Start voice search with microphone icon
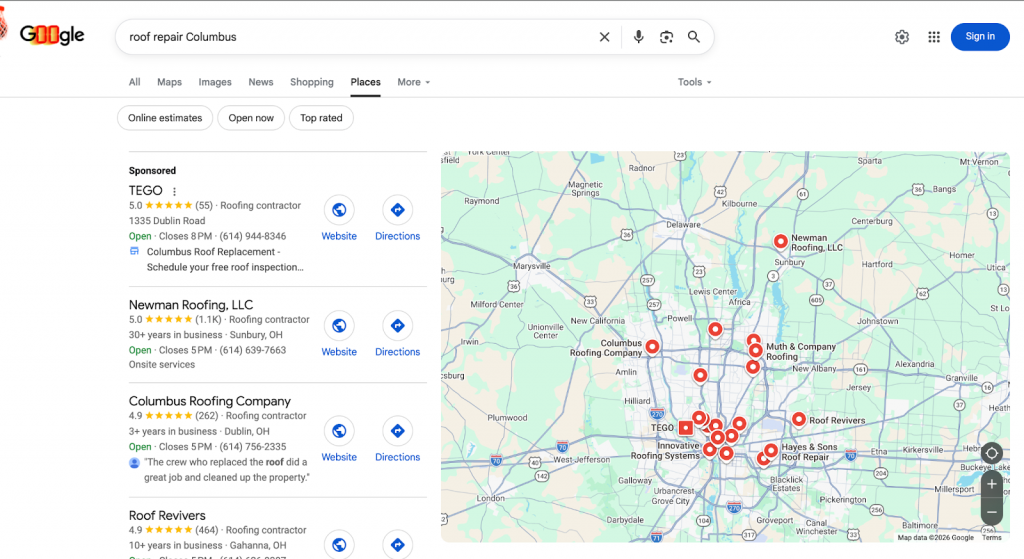Screen dimensions: 1024x559 [638, 37]
